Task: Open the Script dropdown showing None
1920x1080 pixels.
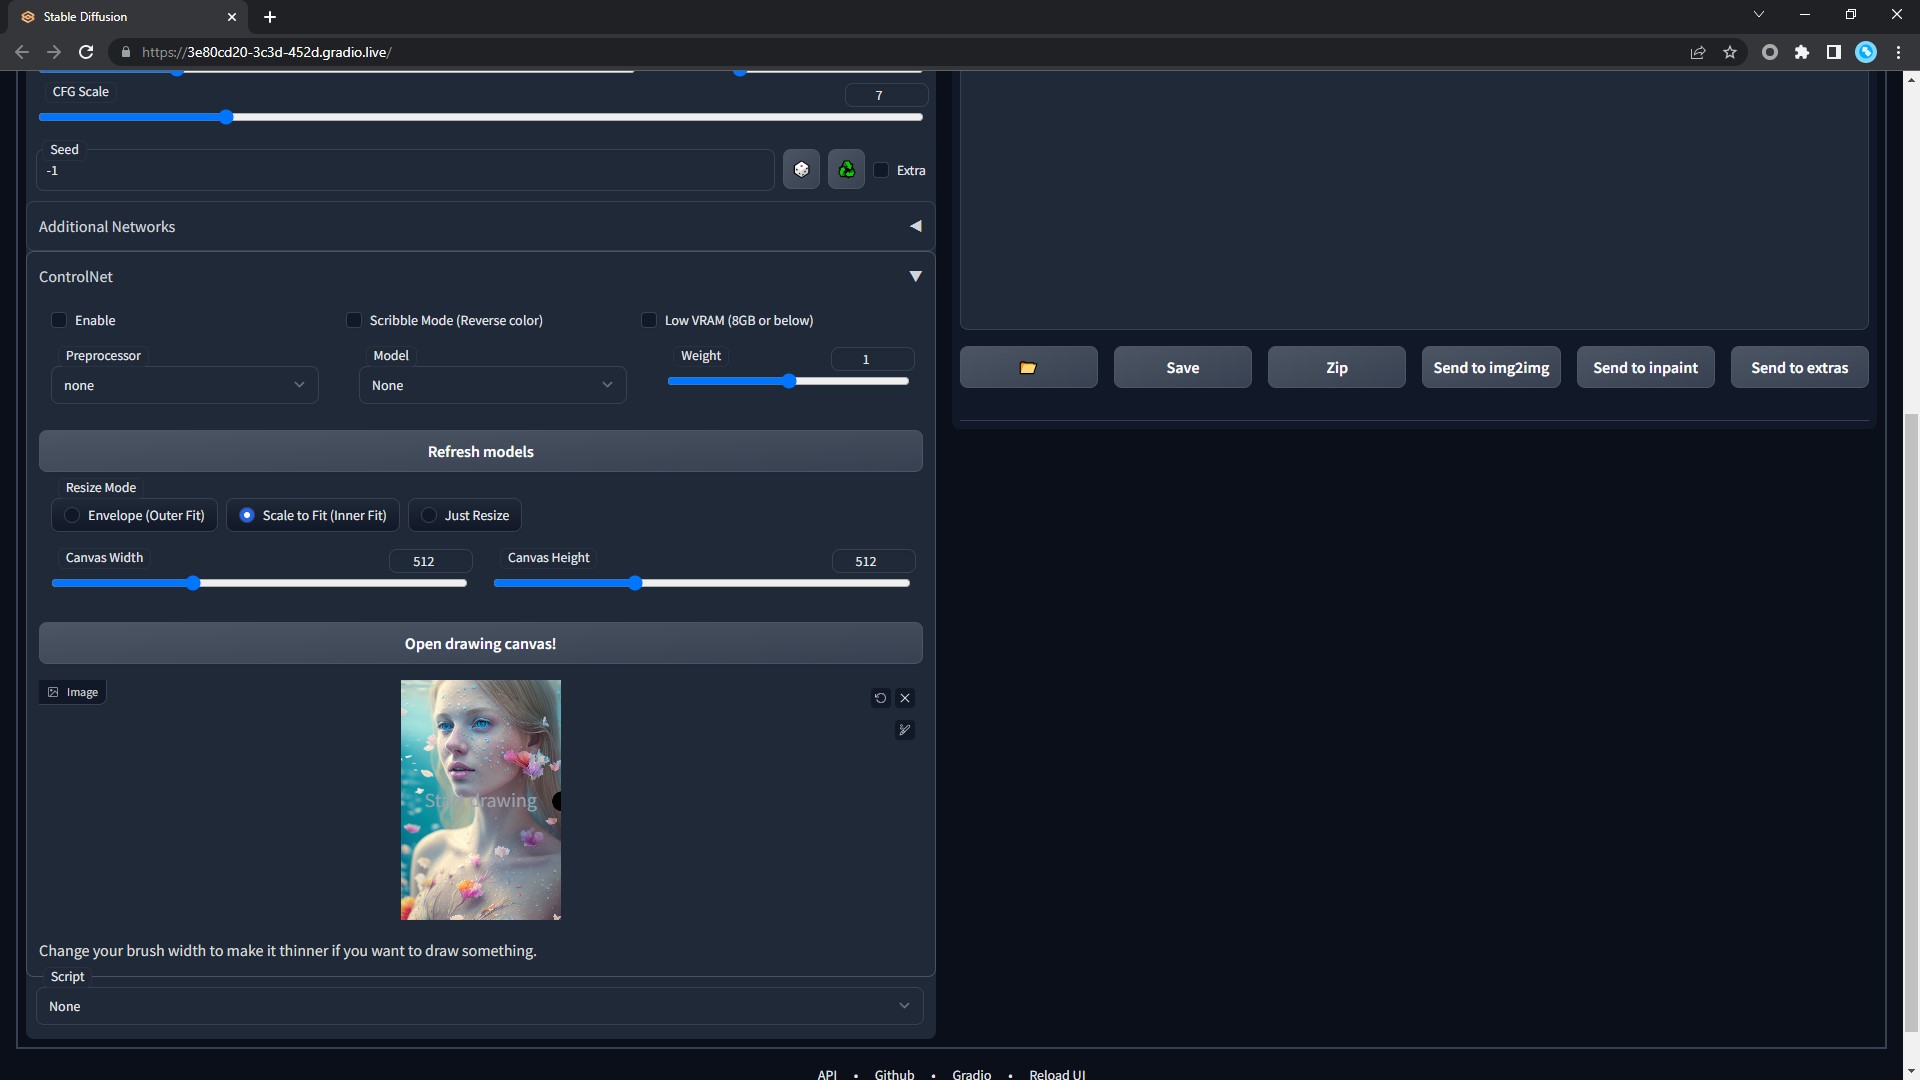Action: tap(480, 1006)
